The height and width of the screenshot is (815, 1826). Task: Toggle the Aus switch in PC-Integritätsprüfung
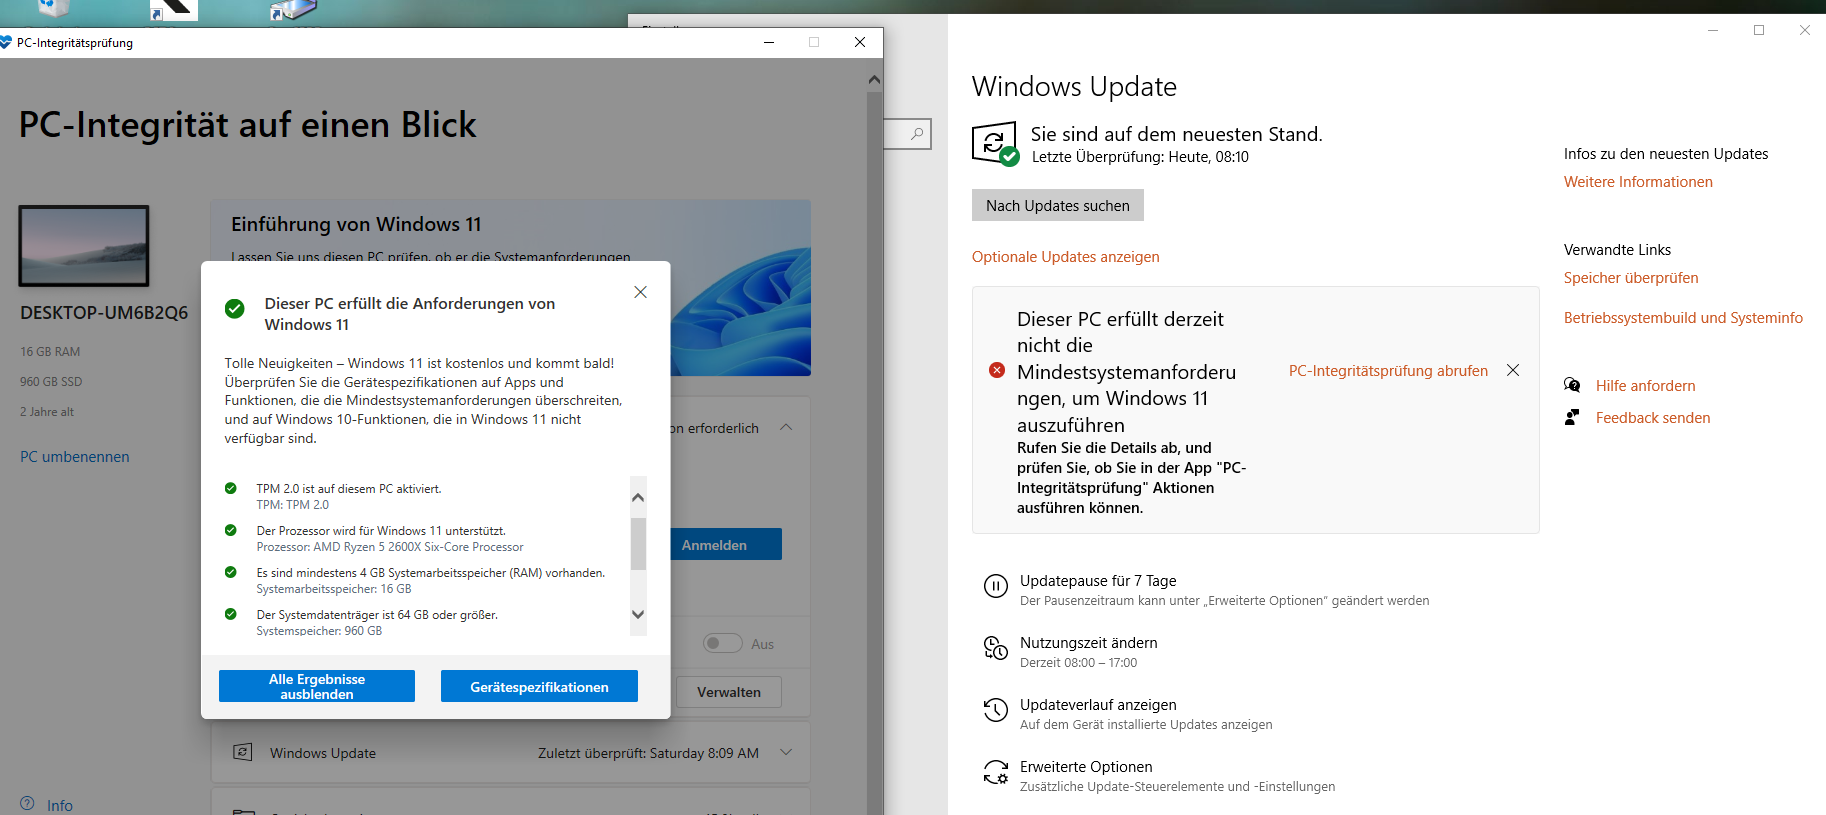tap(723, 643)
